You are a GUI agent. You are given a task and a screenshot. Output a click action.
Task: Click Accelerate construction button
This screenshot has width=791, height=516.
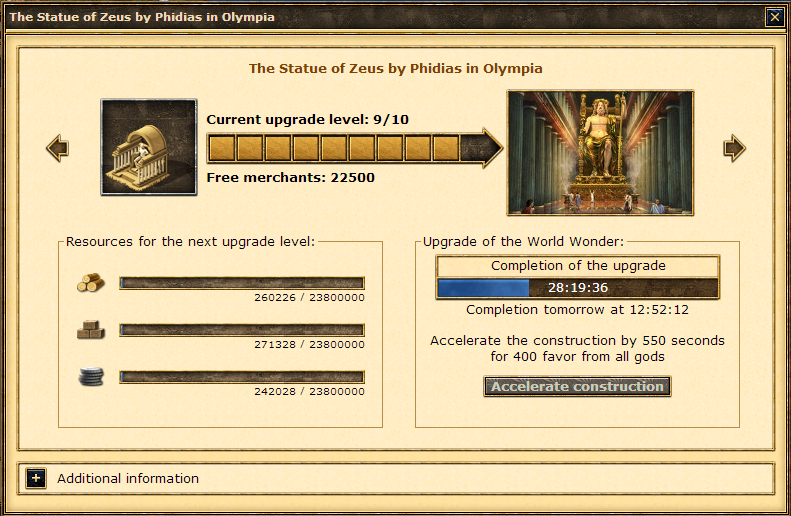click(577, 386)
